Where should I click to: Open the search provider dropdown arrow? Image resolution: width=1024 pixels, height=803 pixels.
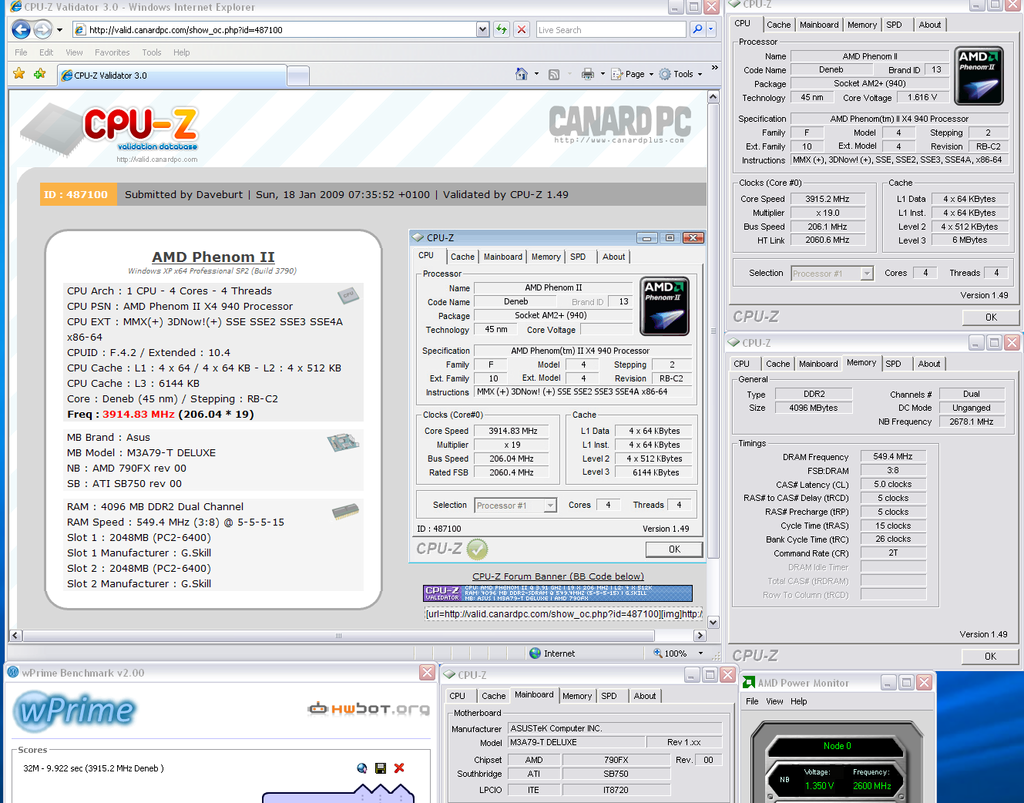pos(711,29)
